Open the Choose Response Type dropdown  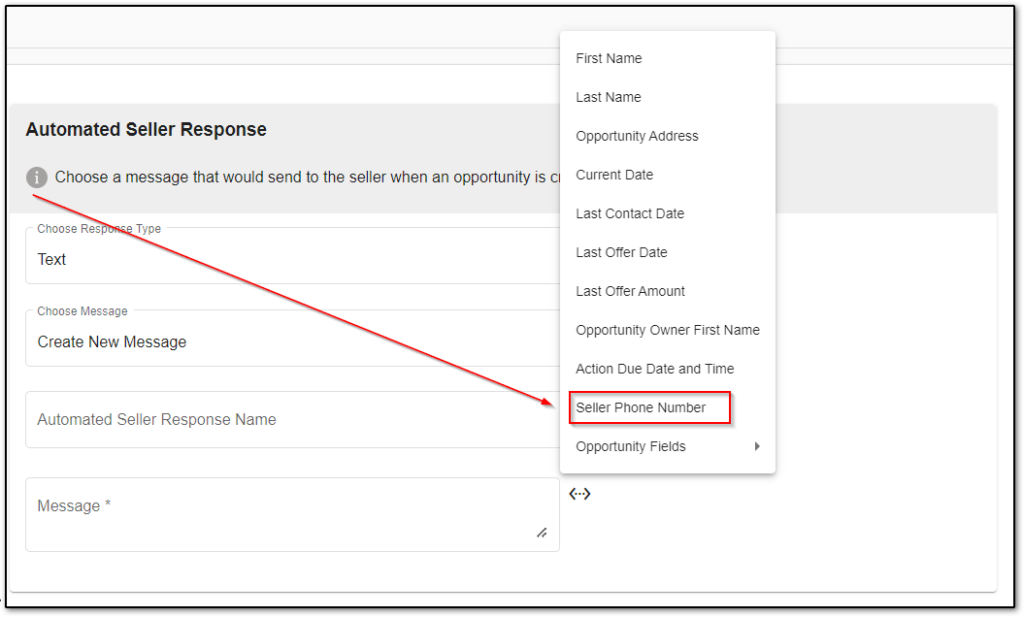(293, 256)
